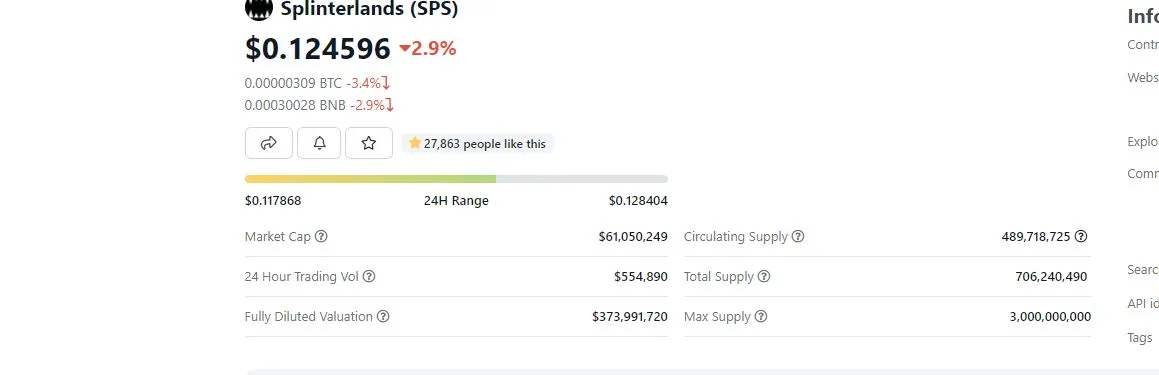Click the 27,863 people like this badge
Screen dimensions: 1159x375
click(477, 143)
